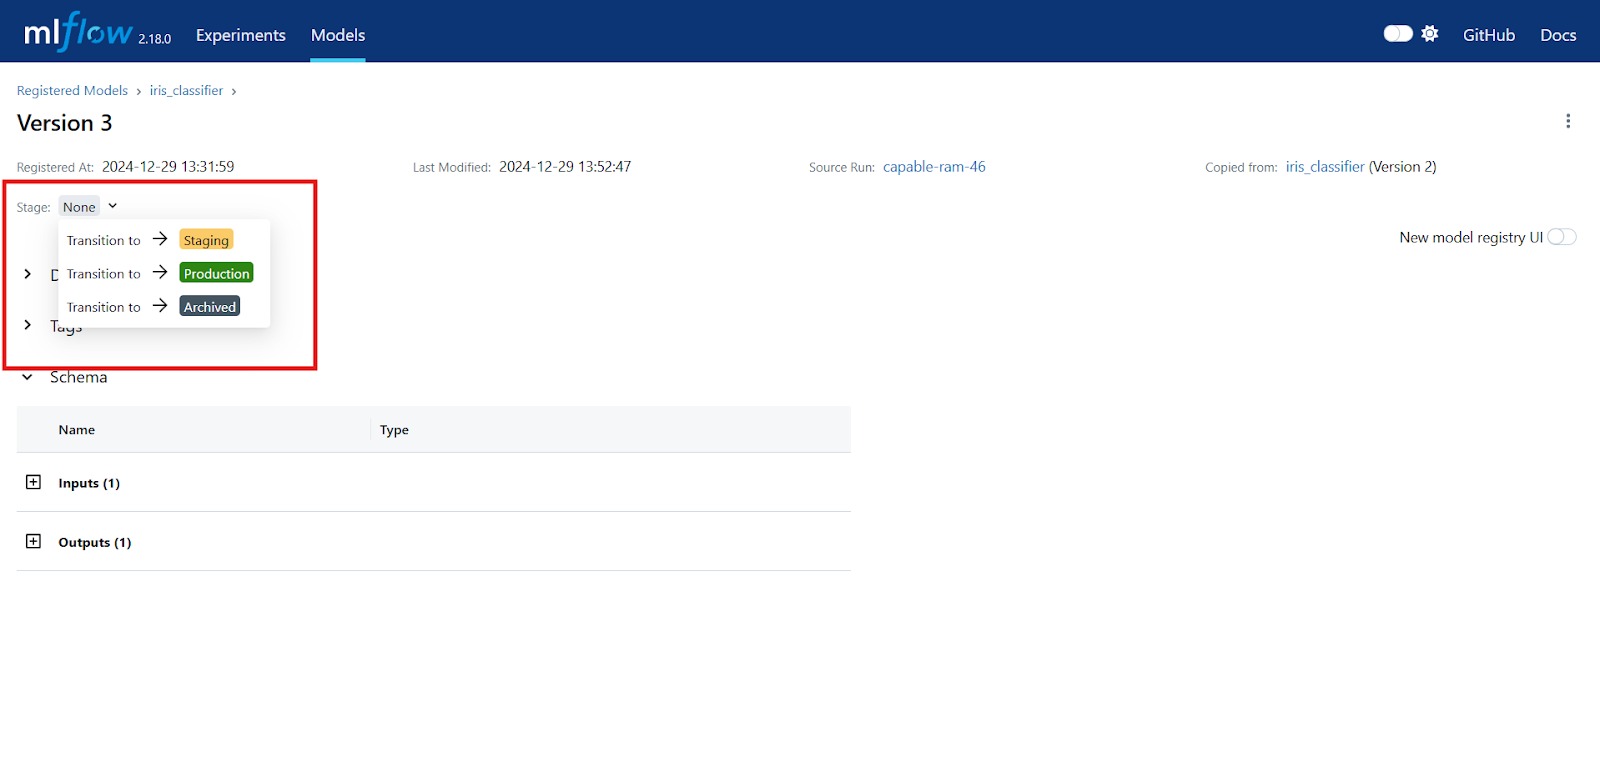Click the arrow next to Production transition
The width and height of the screenshot is (1600, 757).
[160, 272]
